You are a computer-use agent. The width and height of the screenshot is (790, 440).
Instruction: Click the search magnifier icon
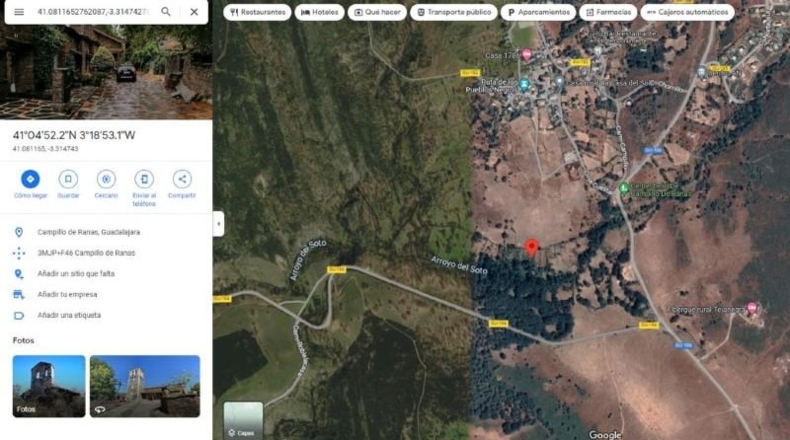[166, 12]
